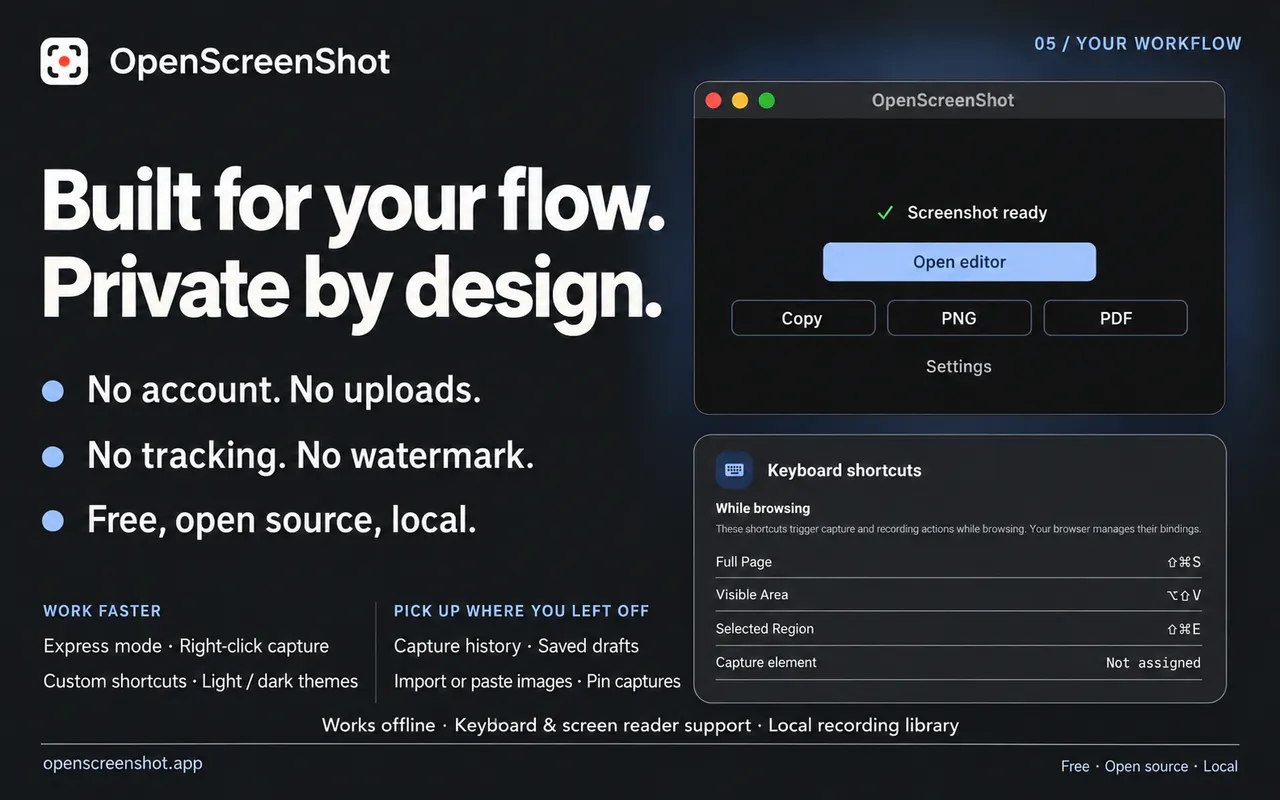Visit the openscreenshot.app link
The image size is (1280, 800).
pos(123,763)
